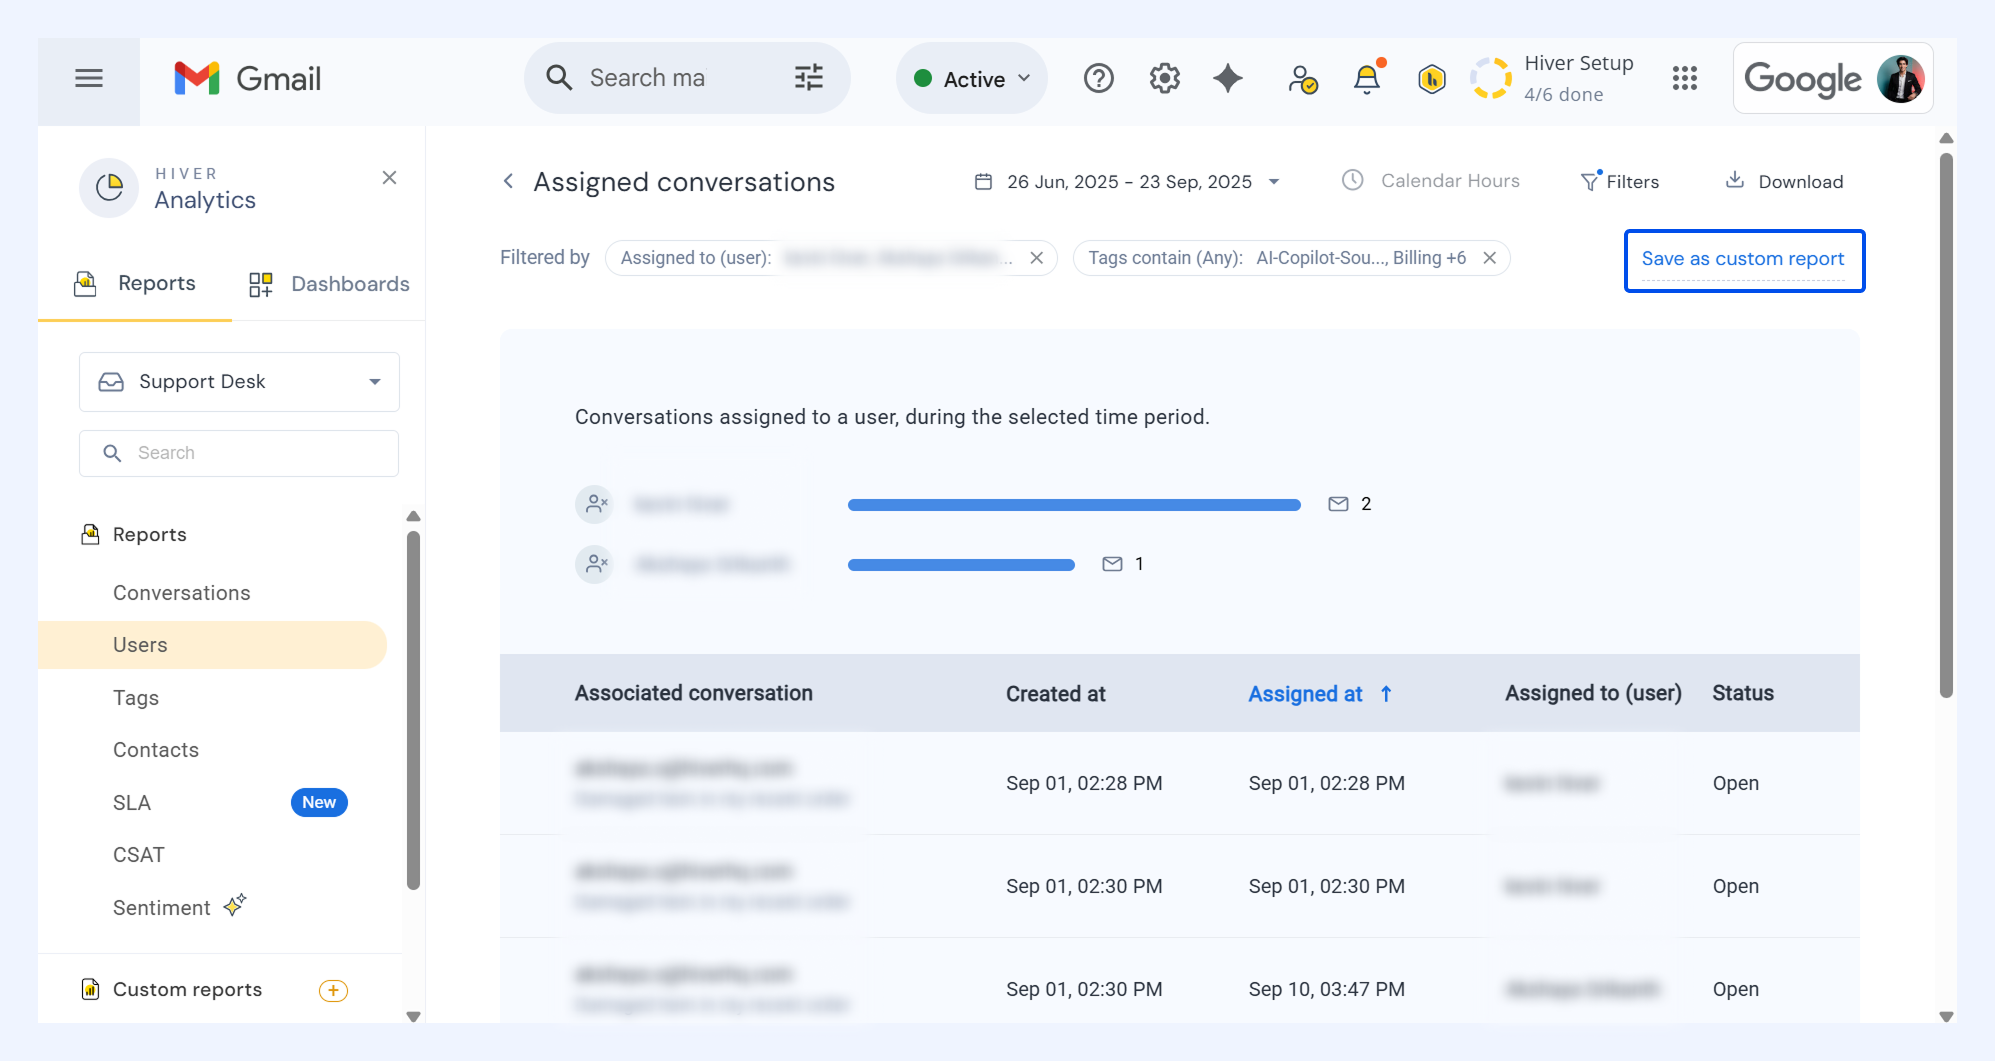Open Hiver notifications bell
Image resolution: width=1995 pixels, height=1061 pixels.
tap(1367, 78)
